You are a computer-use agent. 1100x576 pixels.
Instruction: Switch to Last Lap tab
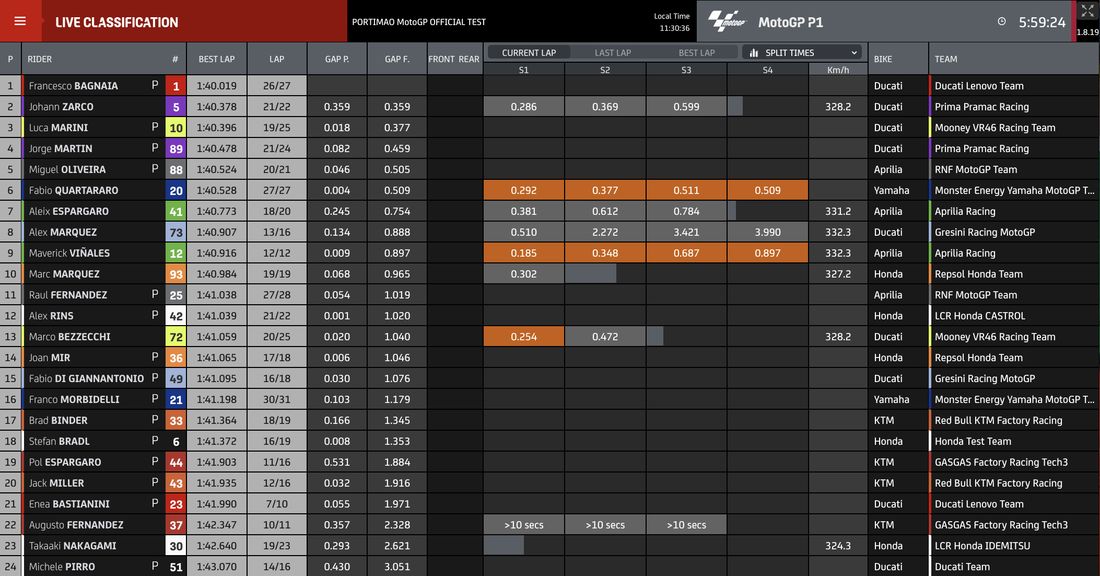click(612, 53)
